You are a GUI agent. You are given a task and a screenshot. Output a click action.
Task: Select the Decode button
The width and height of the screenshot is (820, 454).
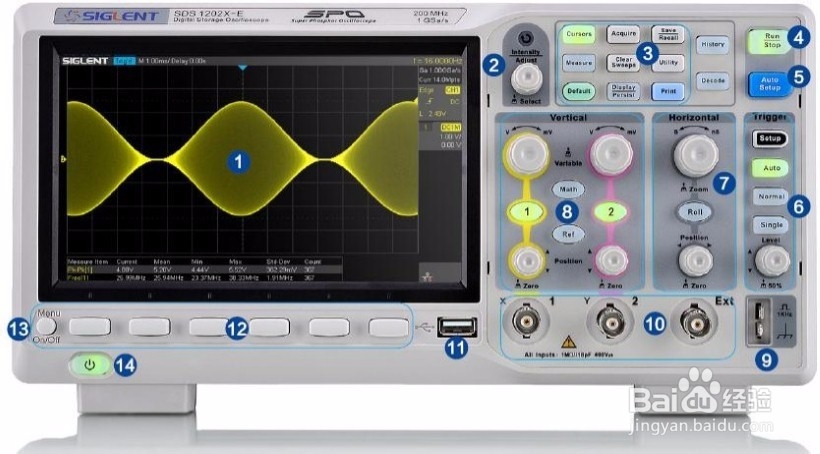713,81
